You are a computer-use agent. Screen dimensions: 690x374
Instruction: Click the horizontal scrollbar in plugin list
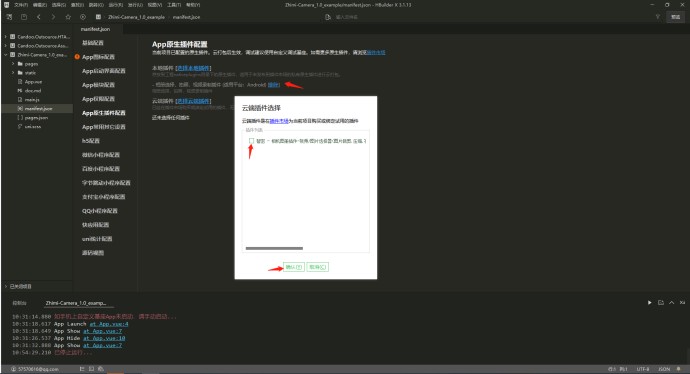pyautogui.click(x=274, y=248)
